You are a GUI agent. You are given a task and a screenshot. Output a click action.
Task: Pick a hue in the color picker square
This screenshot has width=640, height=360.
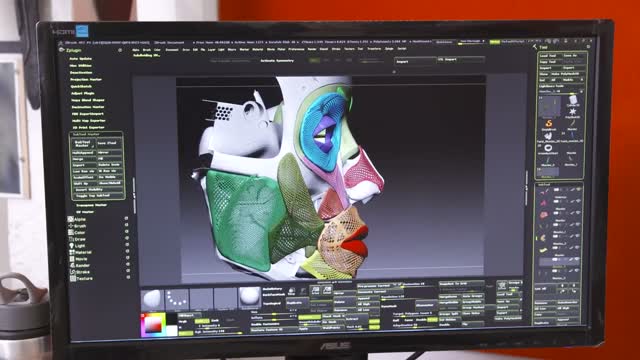(153, 324)
